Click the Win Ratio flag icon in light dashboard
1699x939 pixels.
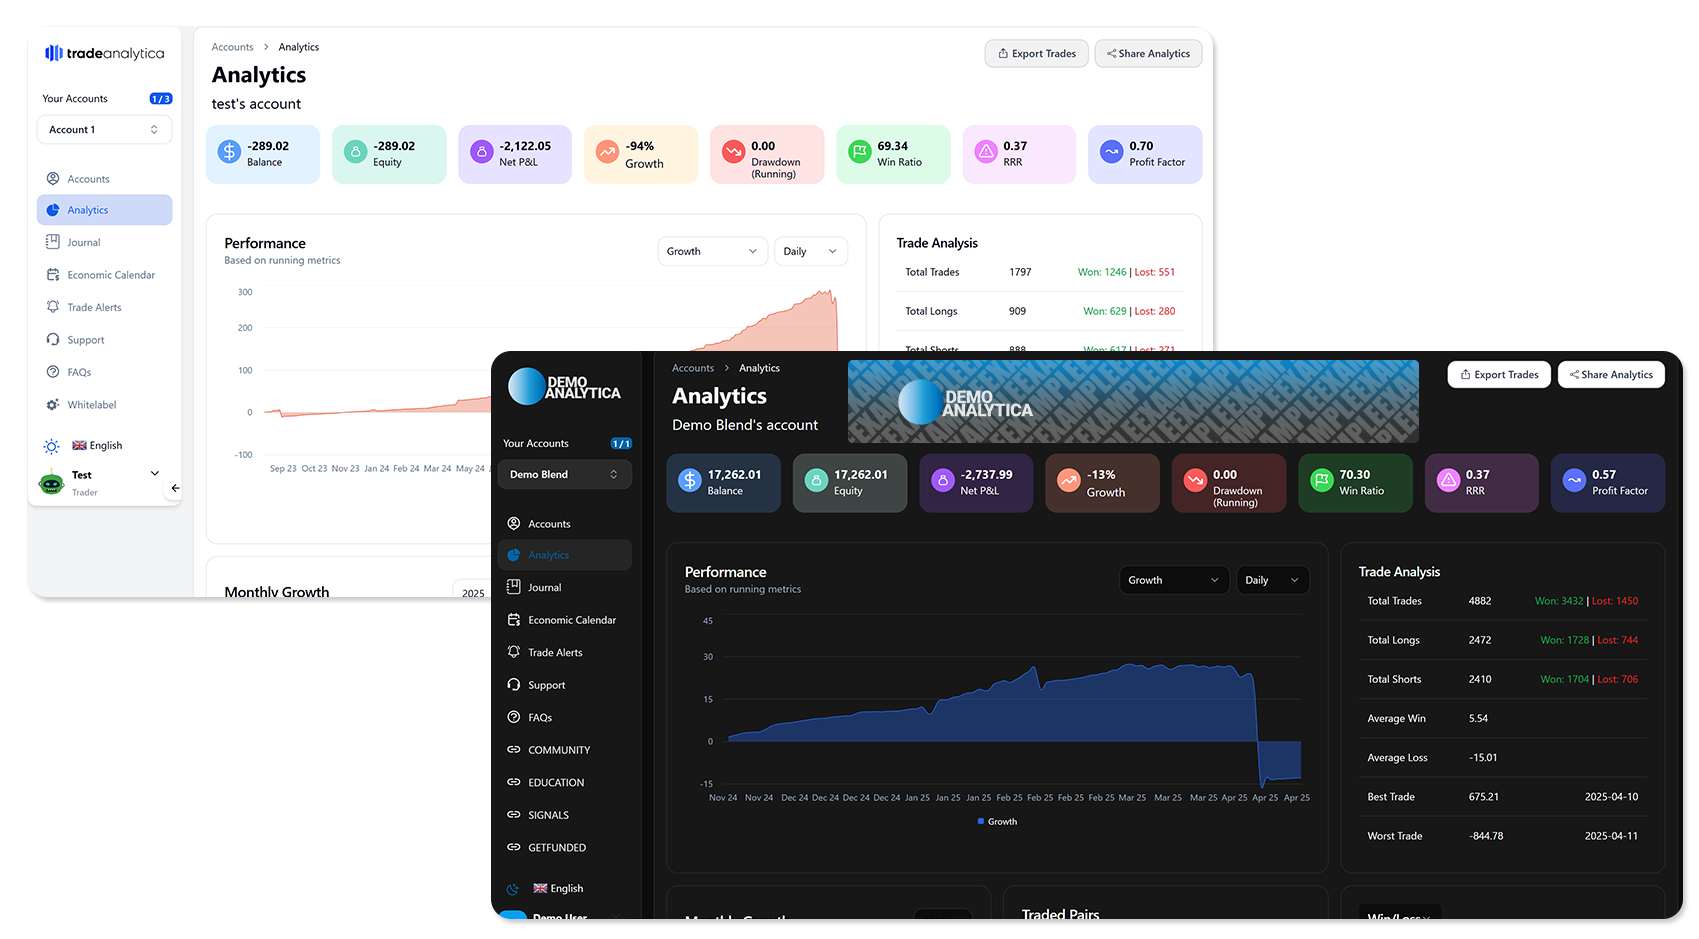tap(860, 152)
